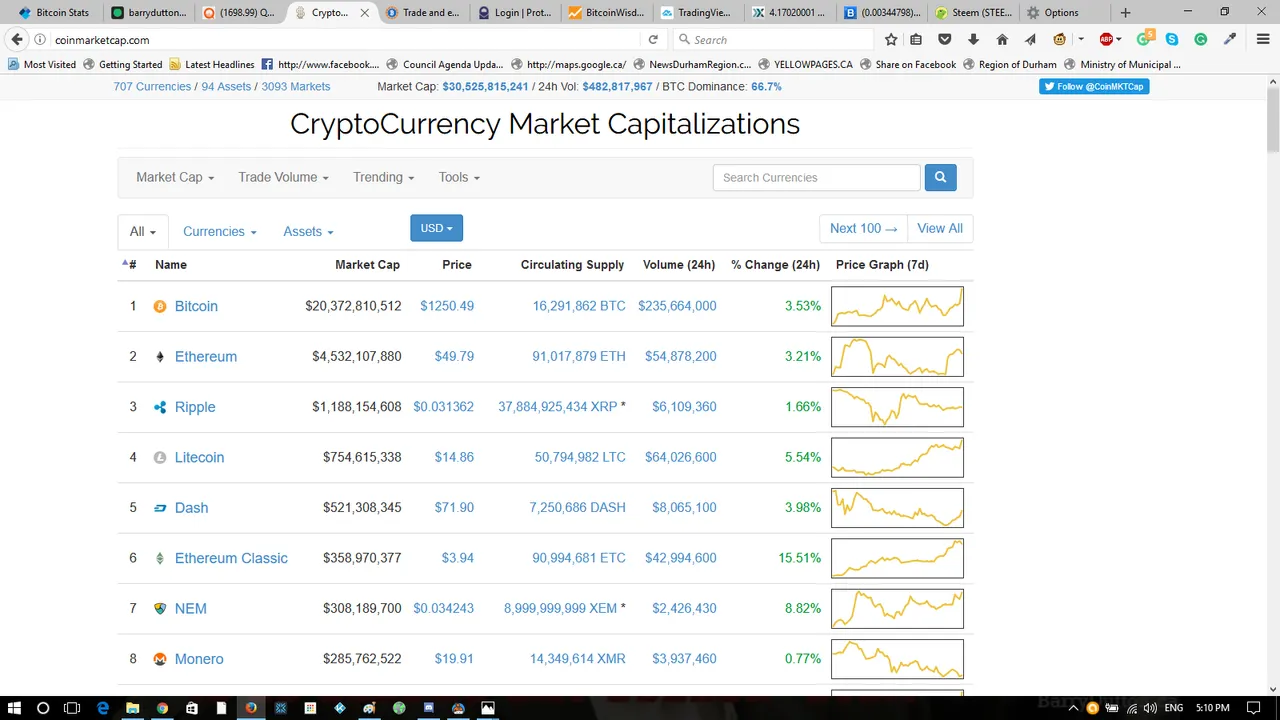This screenshot has height=720, width=1280.
Task: Open the 707 Currencies link
Action: click(x=152, y=86)
